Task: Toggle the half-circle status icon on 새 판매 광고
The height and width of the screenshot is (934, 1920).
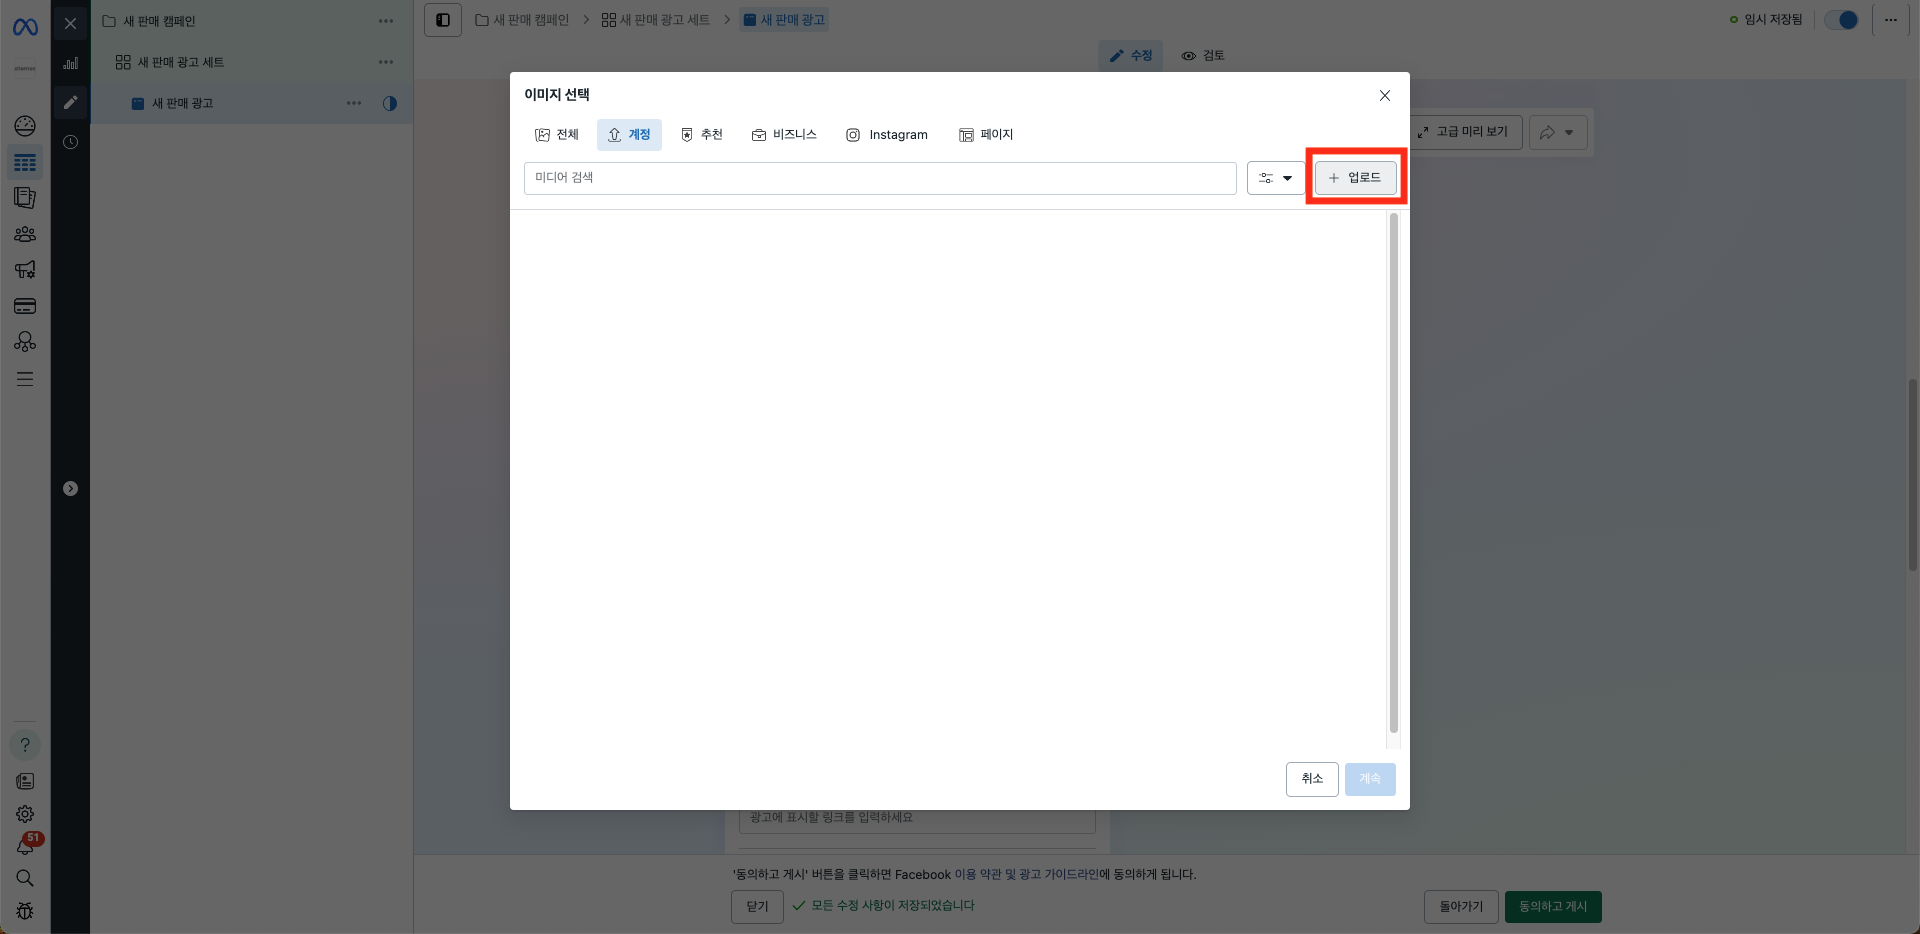Action: pos(390,103)
